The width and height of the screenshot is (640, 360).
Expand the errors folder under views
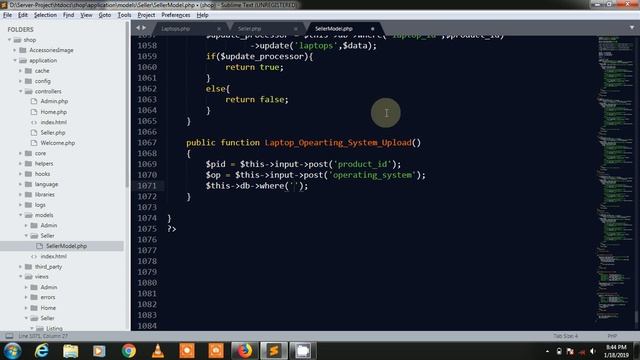(26, 297)
